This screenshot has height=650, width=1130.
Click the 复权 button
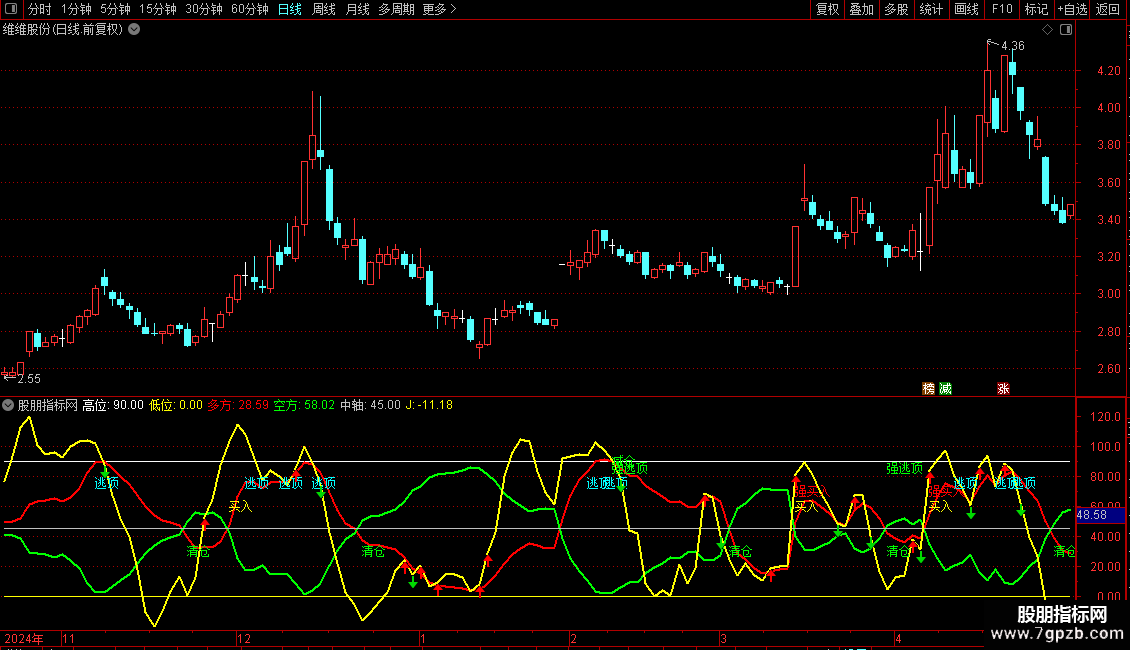[828, 10]
